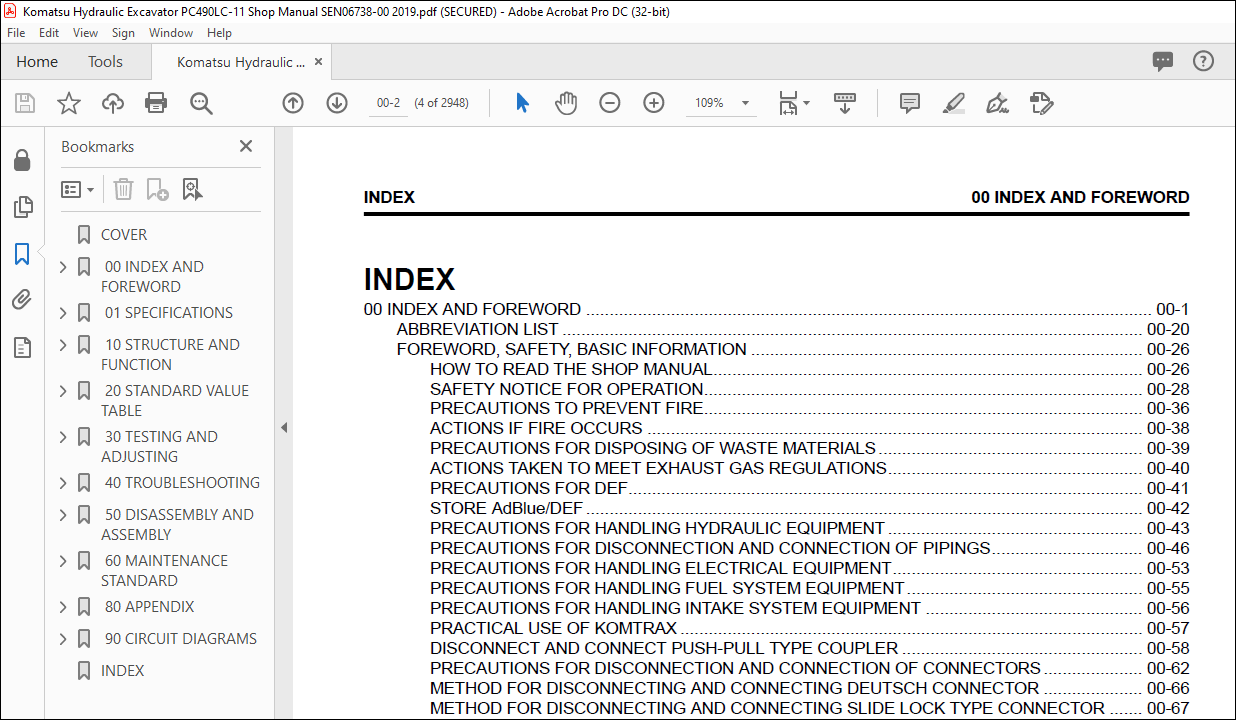Expand the 10 STRUCTURE AND FUNCTION bookmark
Screen dimensions: 1236x720
(63, 345)
